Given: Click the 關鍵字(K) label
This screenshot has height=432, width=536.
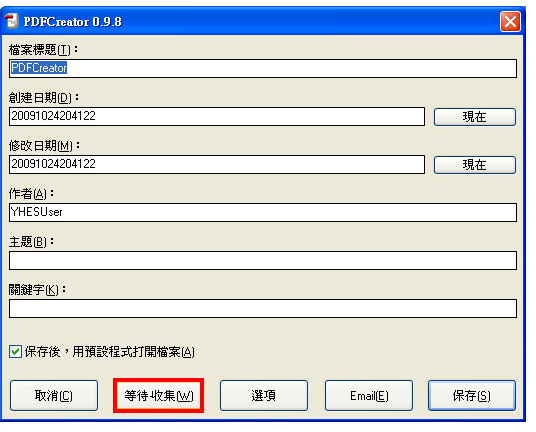Looking at the screenshot, I should 37,290.
